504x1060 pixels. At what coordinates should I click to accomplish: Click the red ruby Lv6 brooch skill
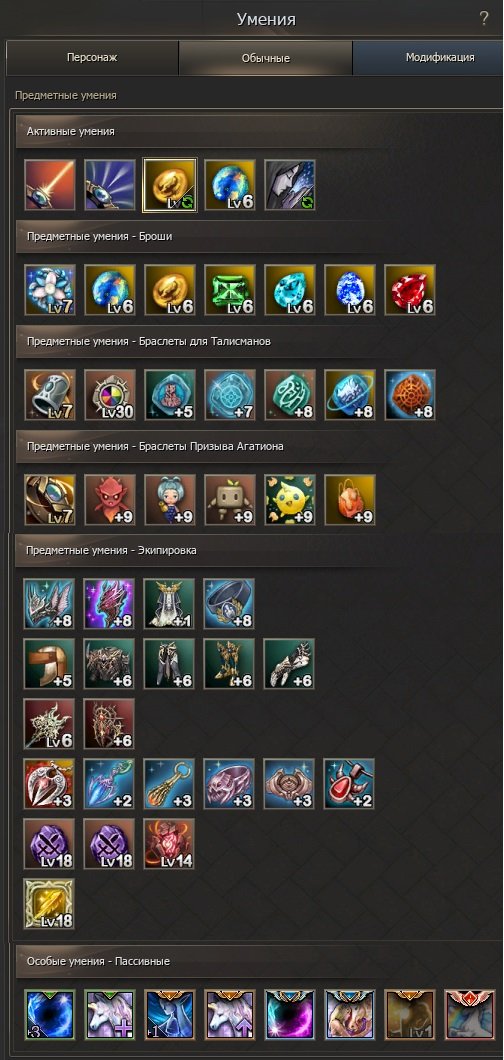(x=410, y=290)
